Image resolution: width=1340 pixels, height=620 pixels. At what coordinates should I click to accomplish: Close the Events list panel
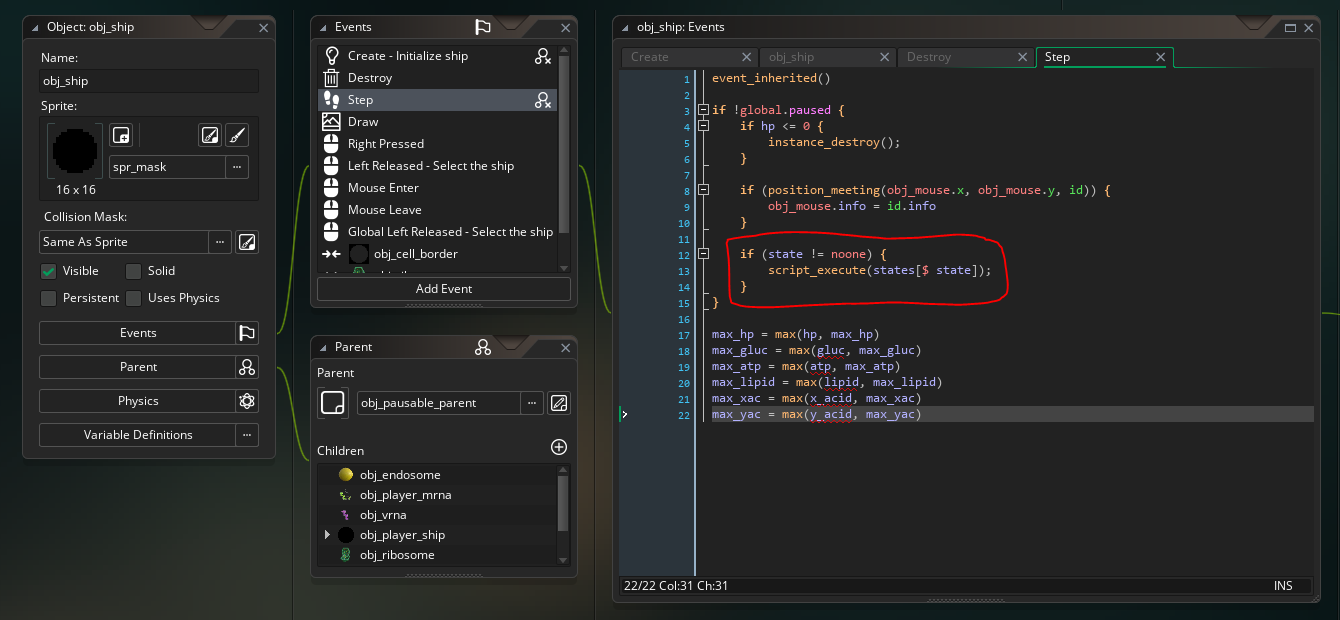(x=565, y=29)
